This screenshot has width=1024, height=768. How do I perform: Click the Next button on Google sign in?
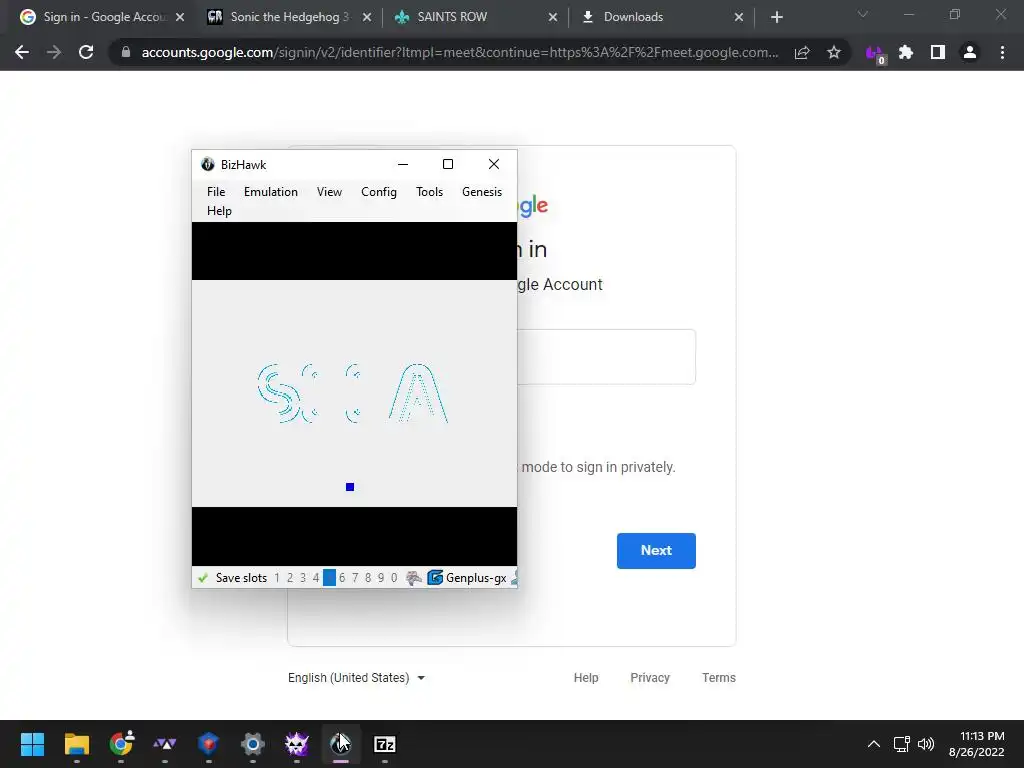(656, 551)
